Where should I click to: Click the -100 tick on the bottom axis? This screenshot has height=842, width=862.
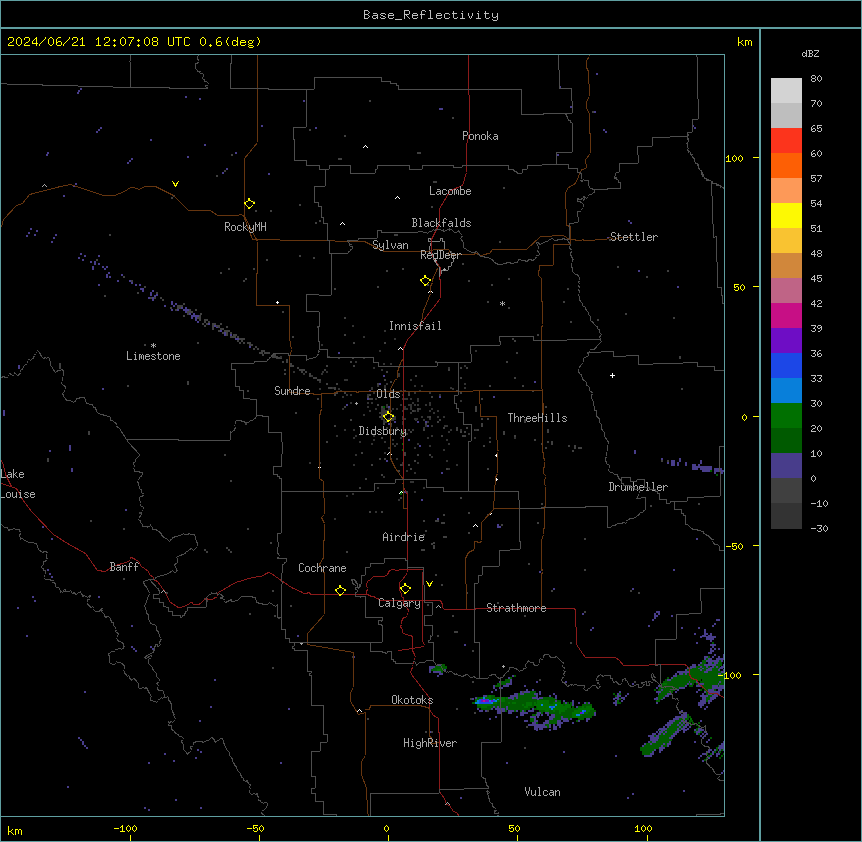pos(125,828)
